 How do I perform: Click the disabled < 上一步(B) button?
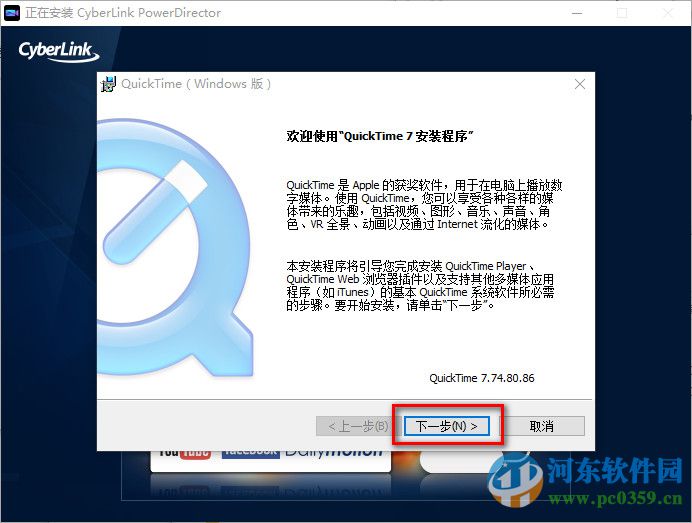pos(358,426)
